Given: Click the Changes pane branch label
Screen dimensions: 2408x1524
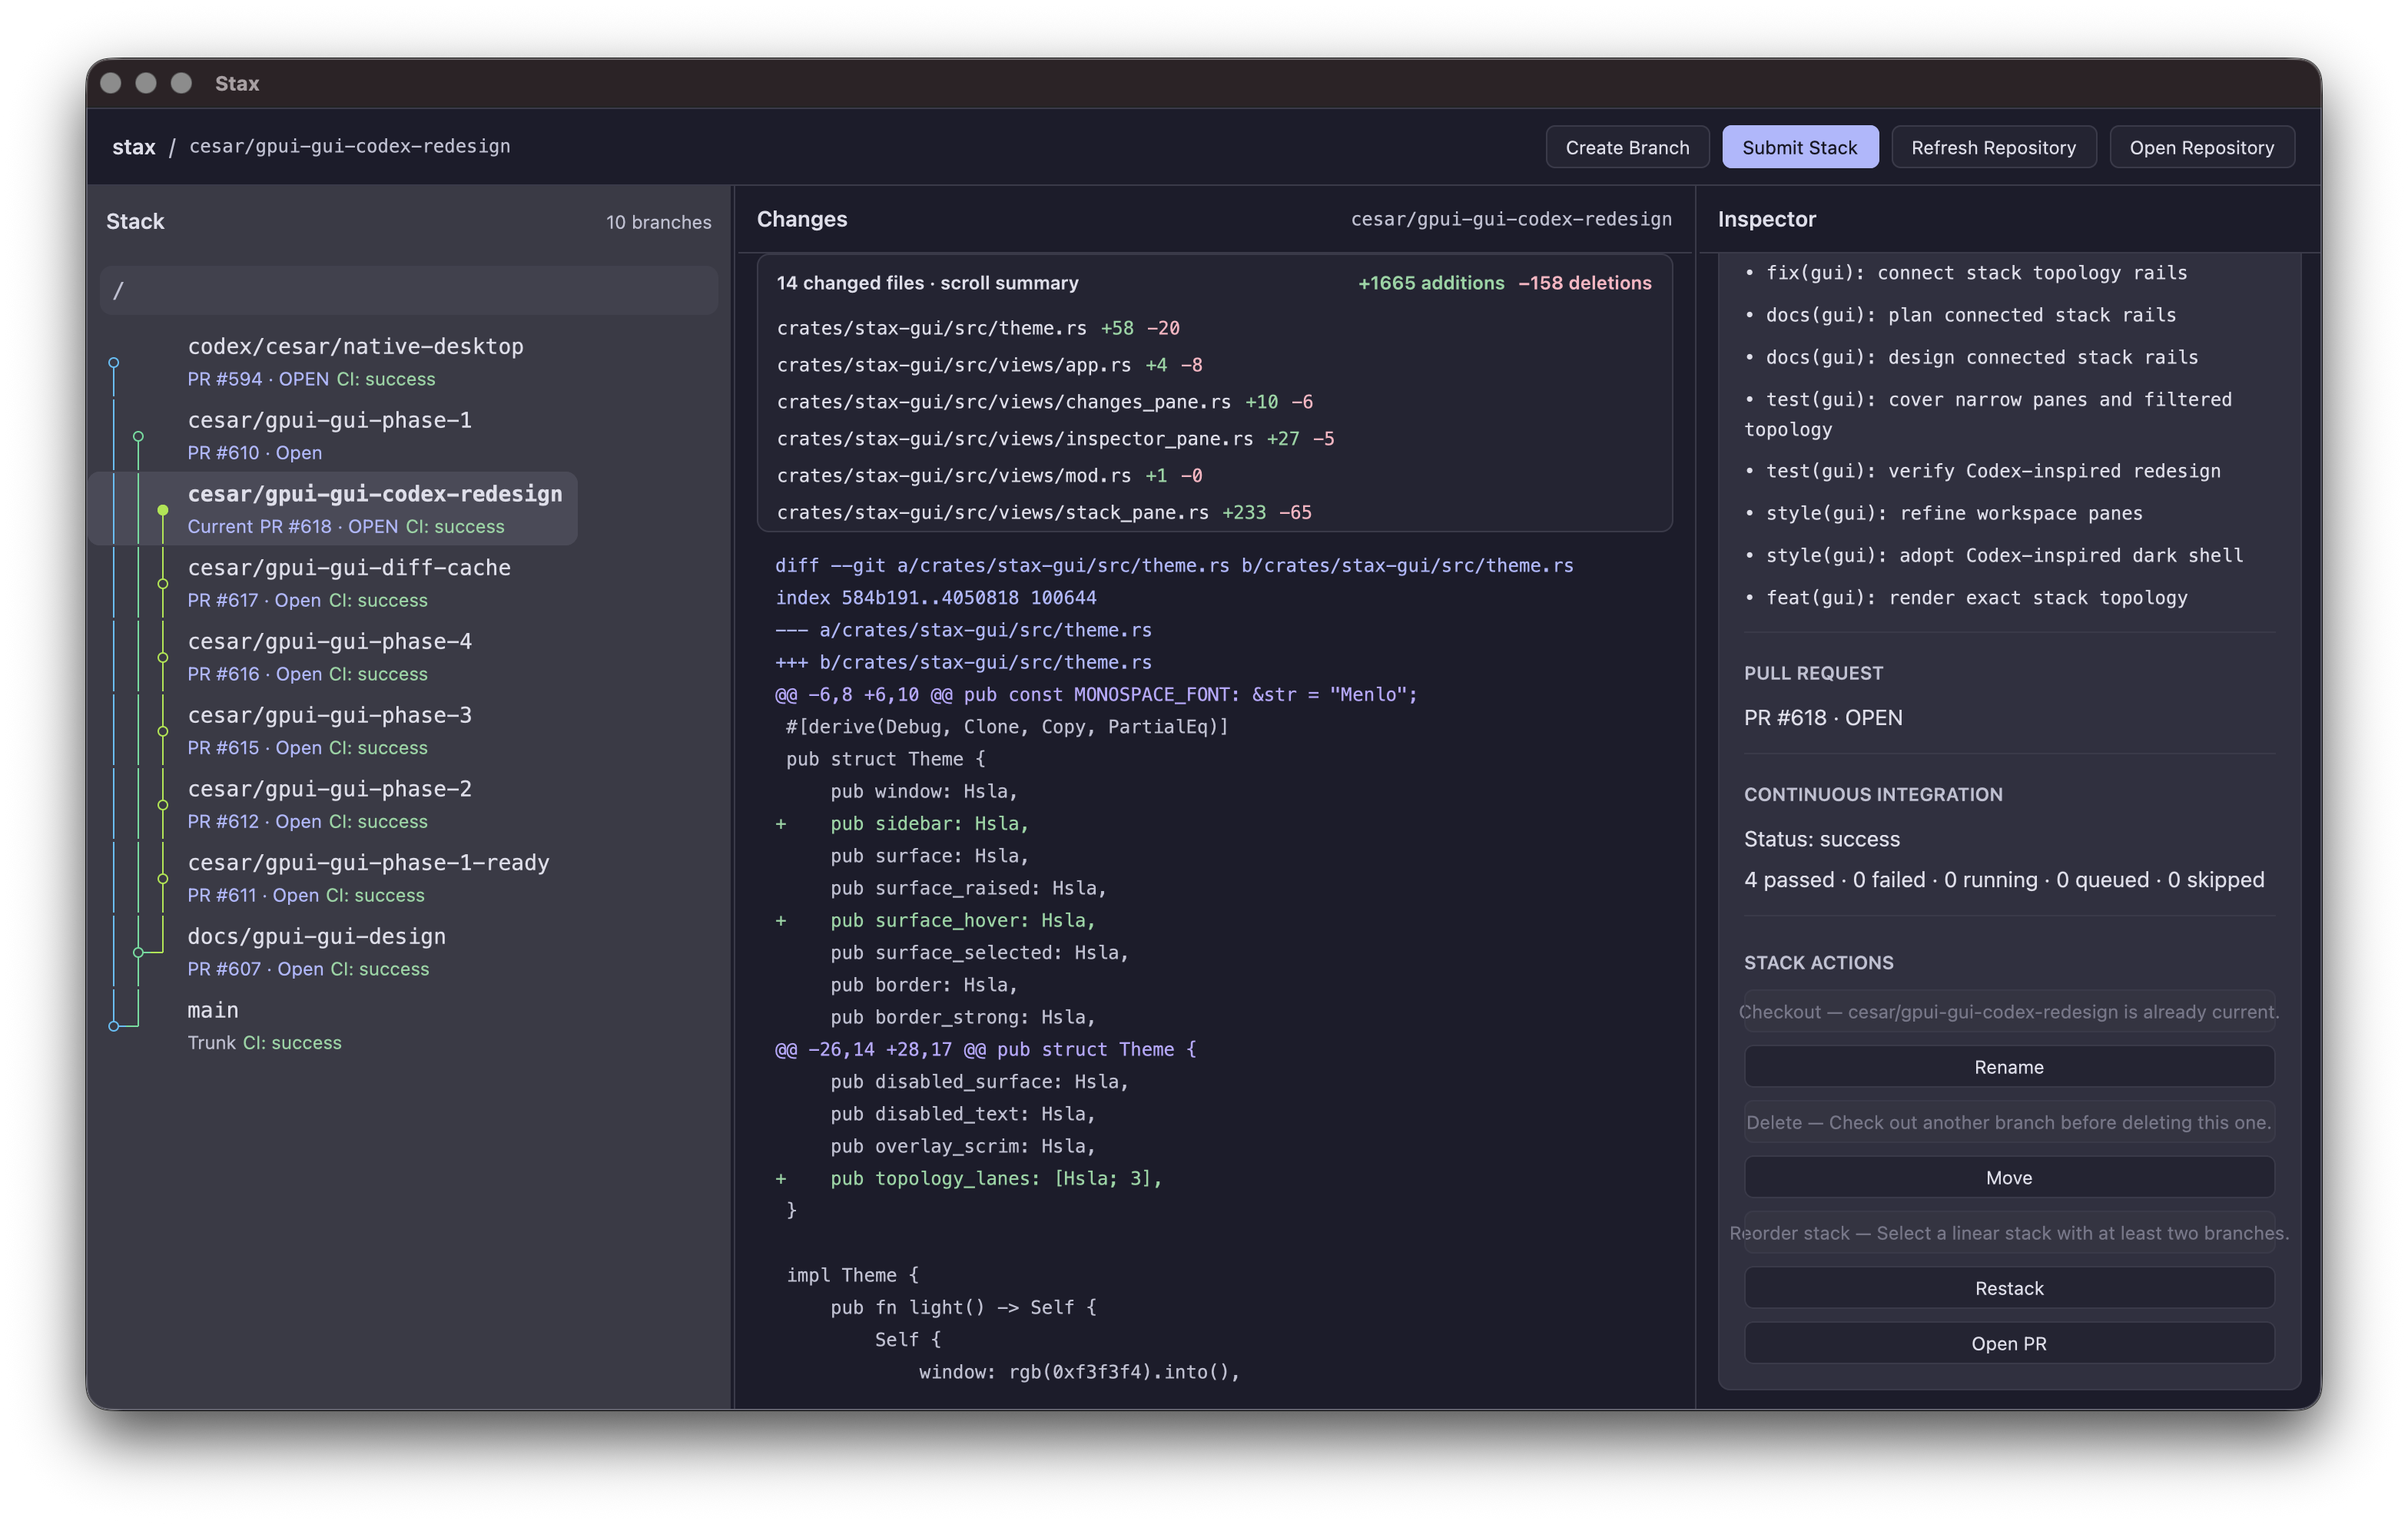Looking at the screenshot, I should [x=1511, y=219].
